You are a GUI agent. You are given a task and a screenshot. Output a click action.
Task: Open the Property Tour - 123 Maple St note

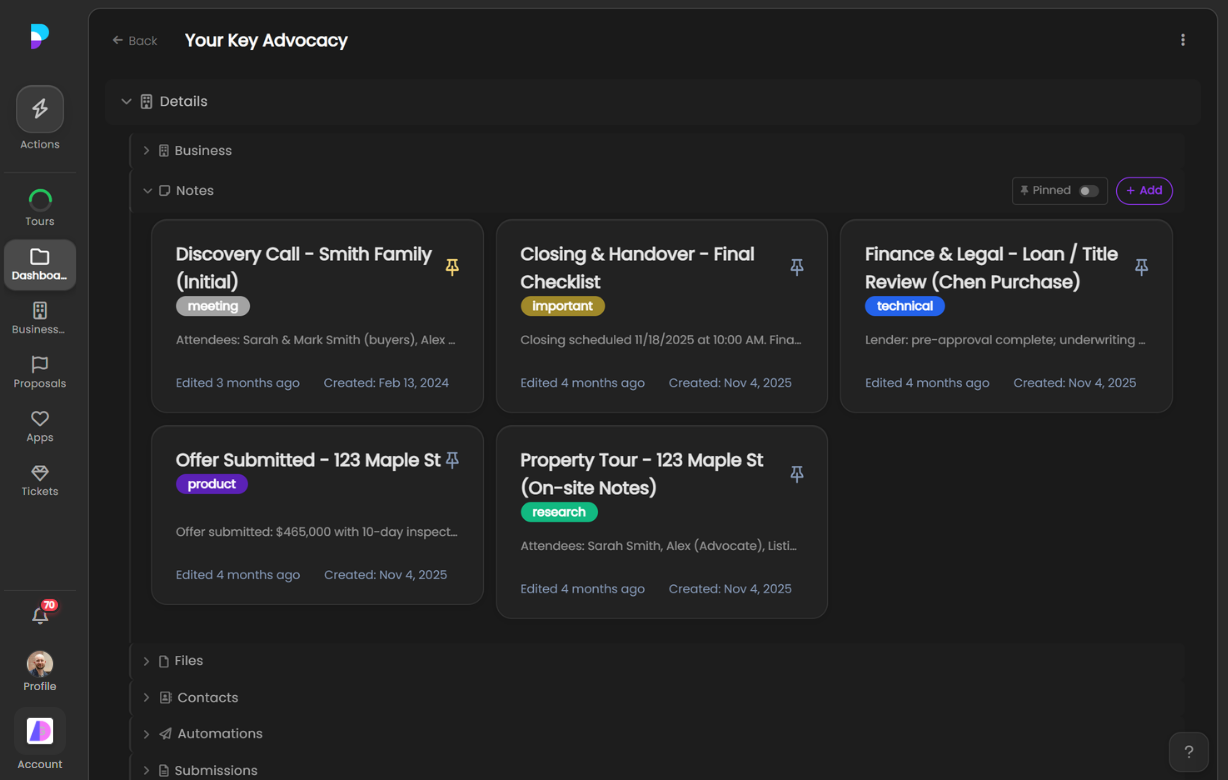tap(641, 473)
